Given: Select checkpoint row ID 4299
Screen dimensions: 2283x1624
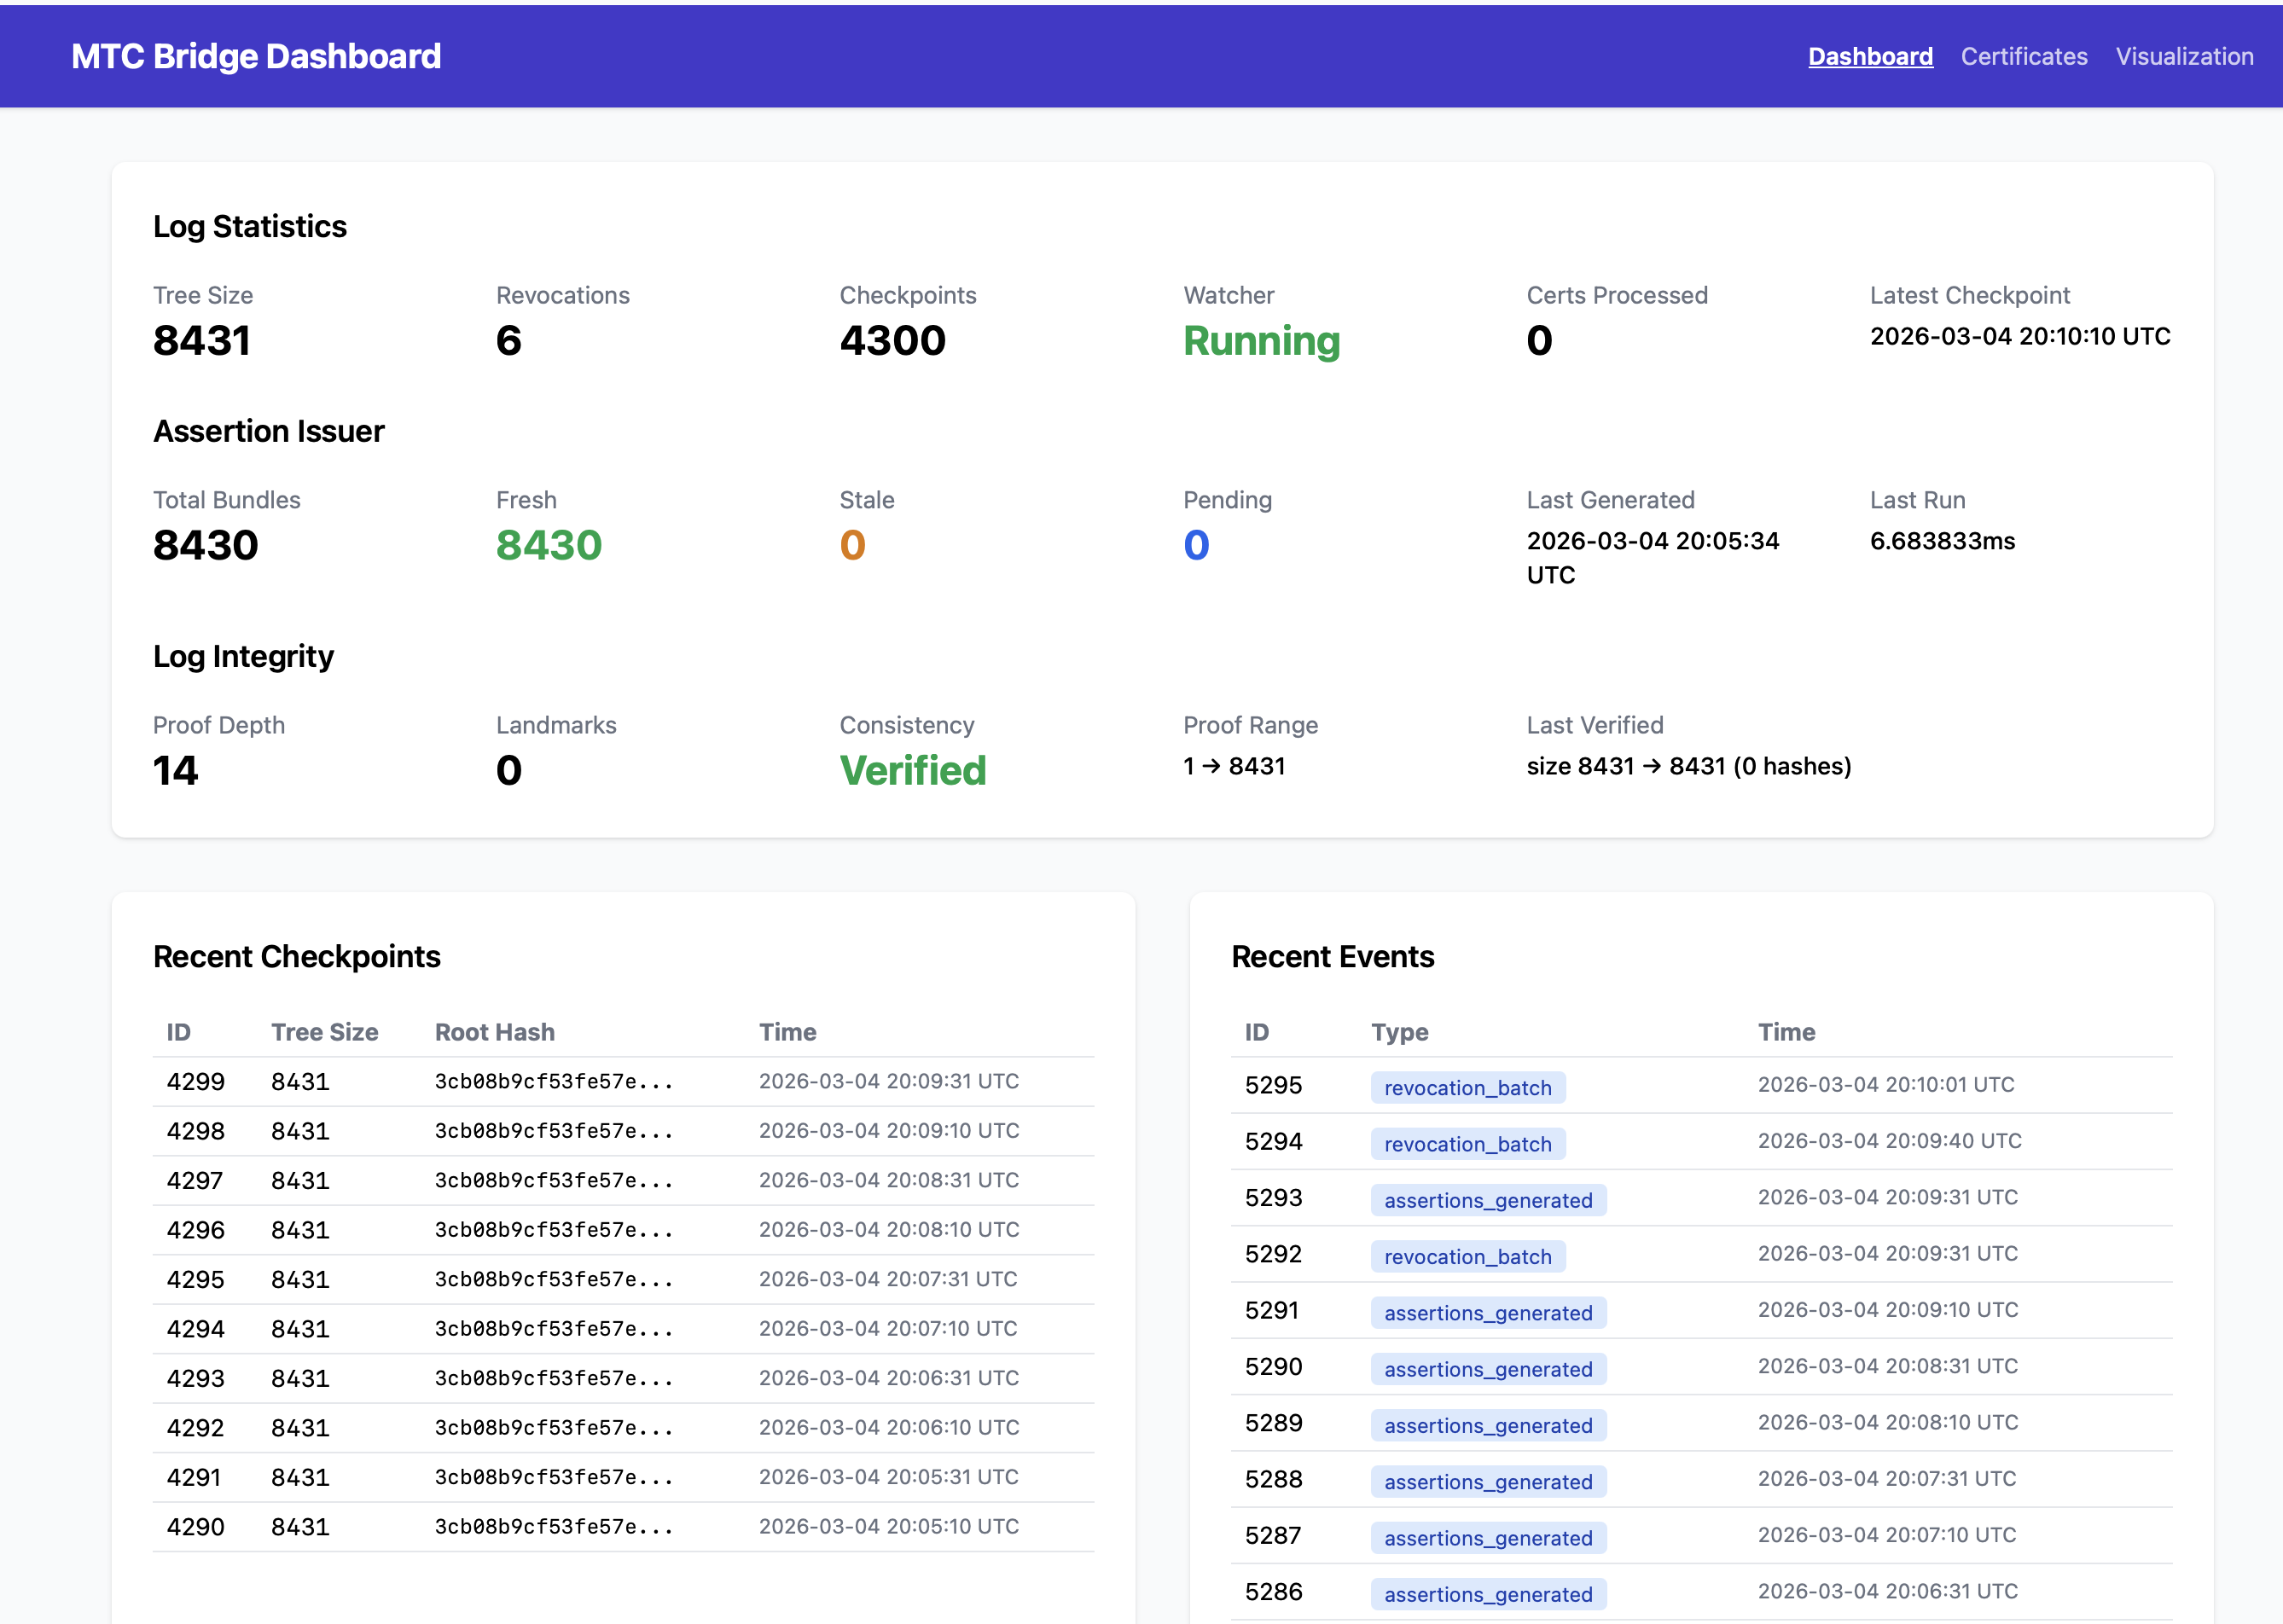Looking at the screenshot, I should [x=196, y=1081].
